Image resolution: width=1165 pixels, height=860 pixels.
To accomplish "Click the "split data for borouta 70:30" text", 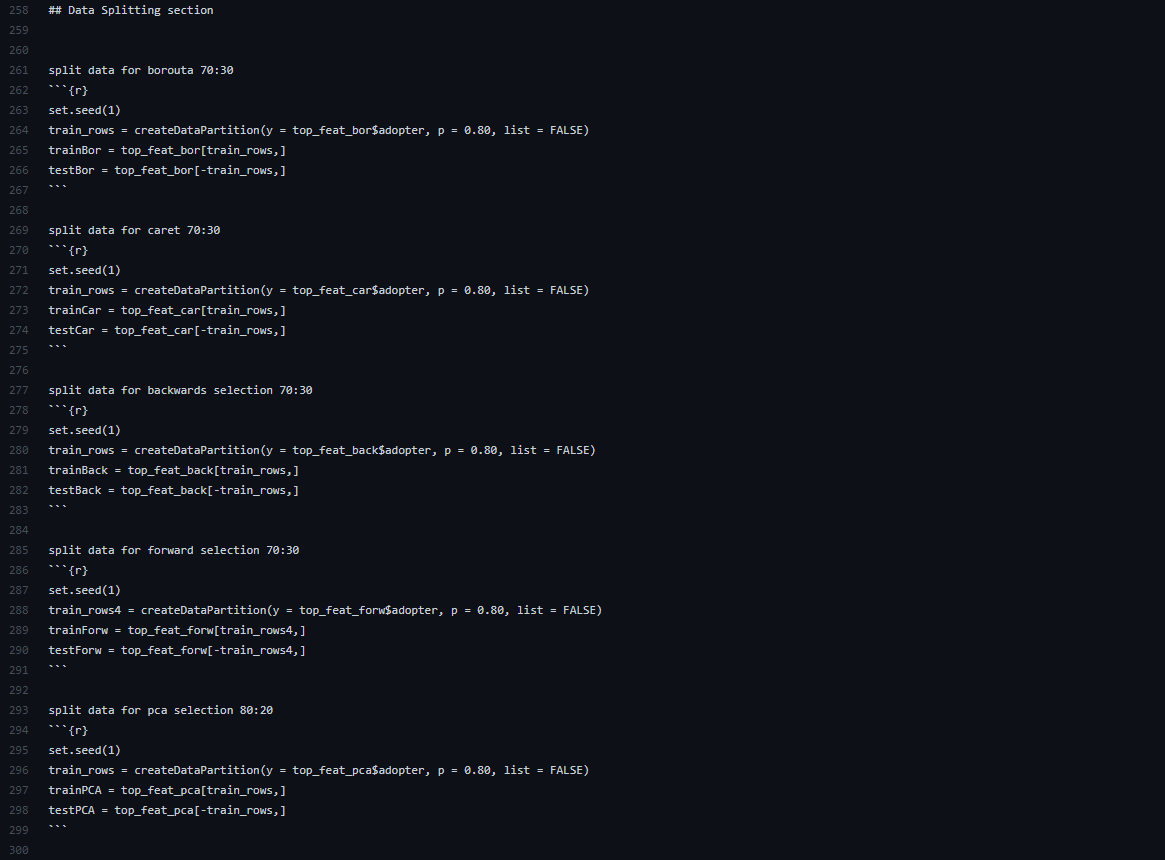I will 141,70.
